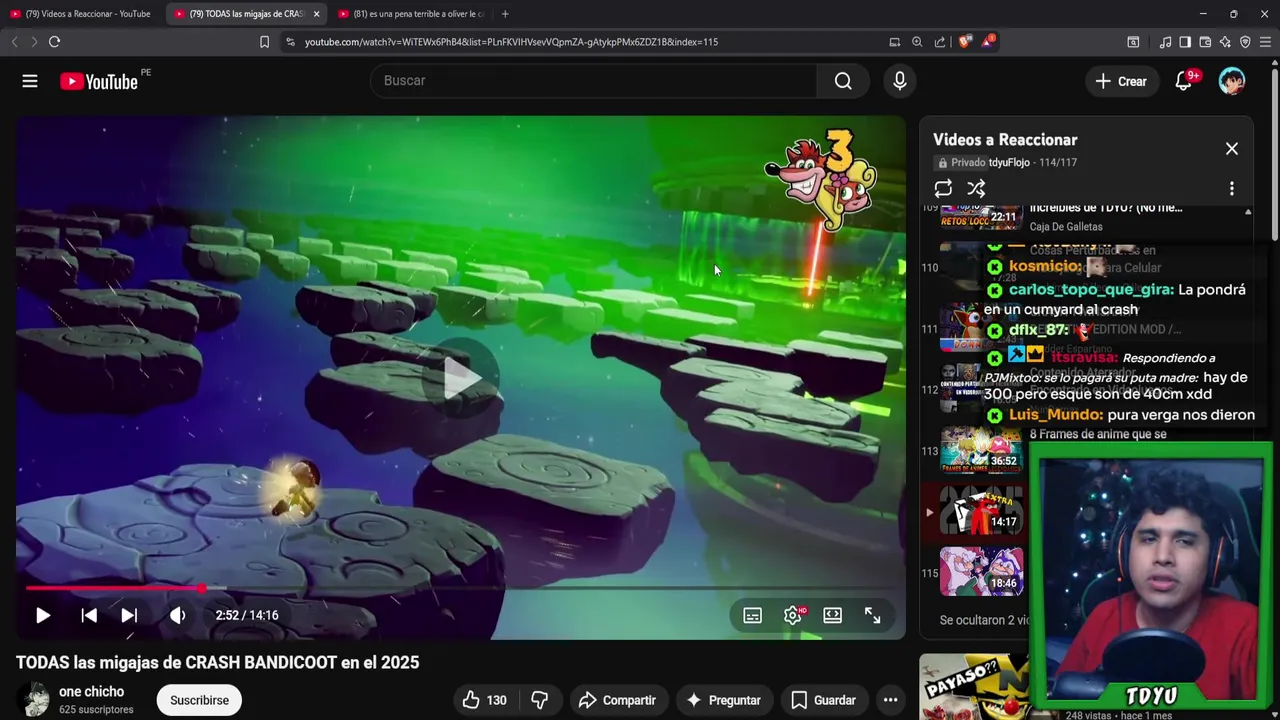Toggle theater mode in the player
This screenshot has height=720, width=1280.
[833, 616]
